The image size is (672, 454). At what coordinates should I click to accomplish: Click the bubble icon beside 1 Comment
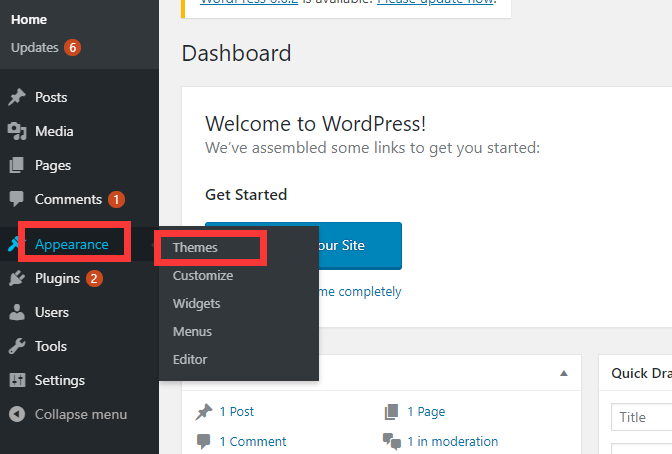pos(204,441)
